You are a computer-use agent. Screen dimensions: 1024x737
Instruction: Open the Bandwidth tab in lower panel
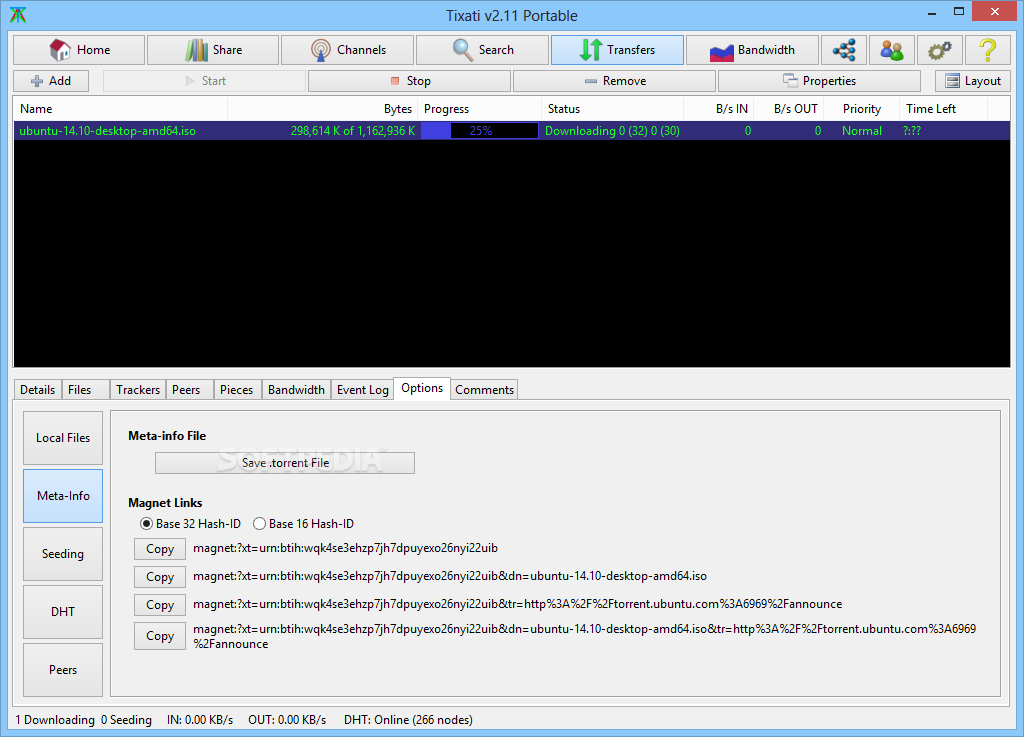[x=296, y=390]
